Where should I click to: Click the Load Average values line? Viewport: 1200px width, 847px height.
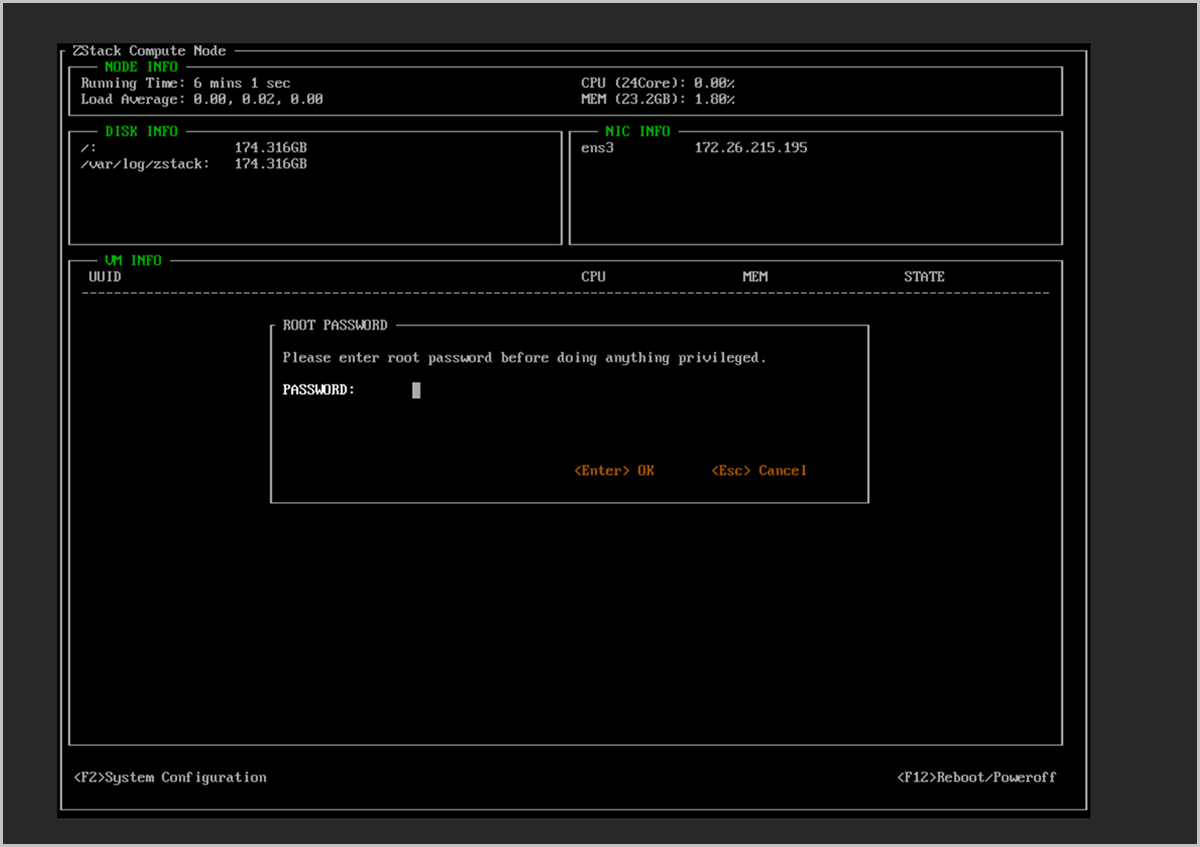202,100
